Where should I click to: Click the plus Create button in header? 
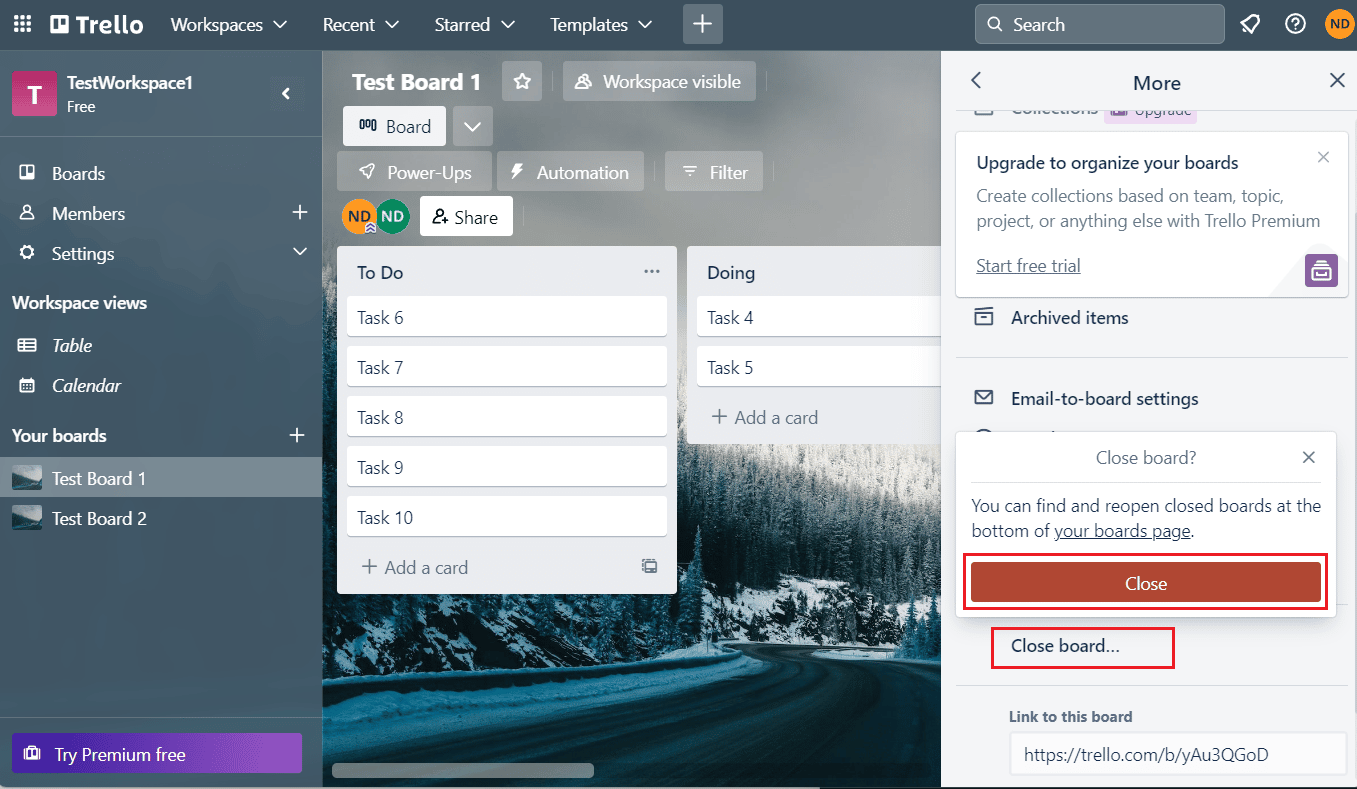[x=703, y=24]
